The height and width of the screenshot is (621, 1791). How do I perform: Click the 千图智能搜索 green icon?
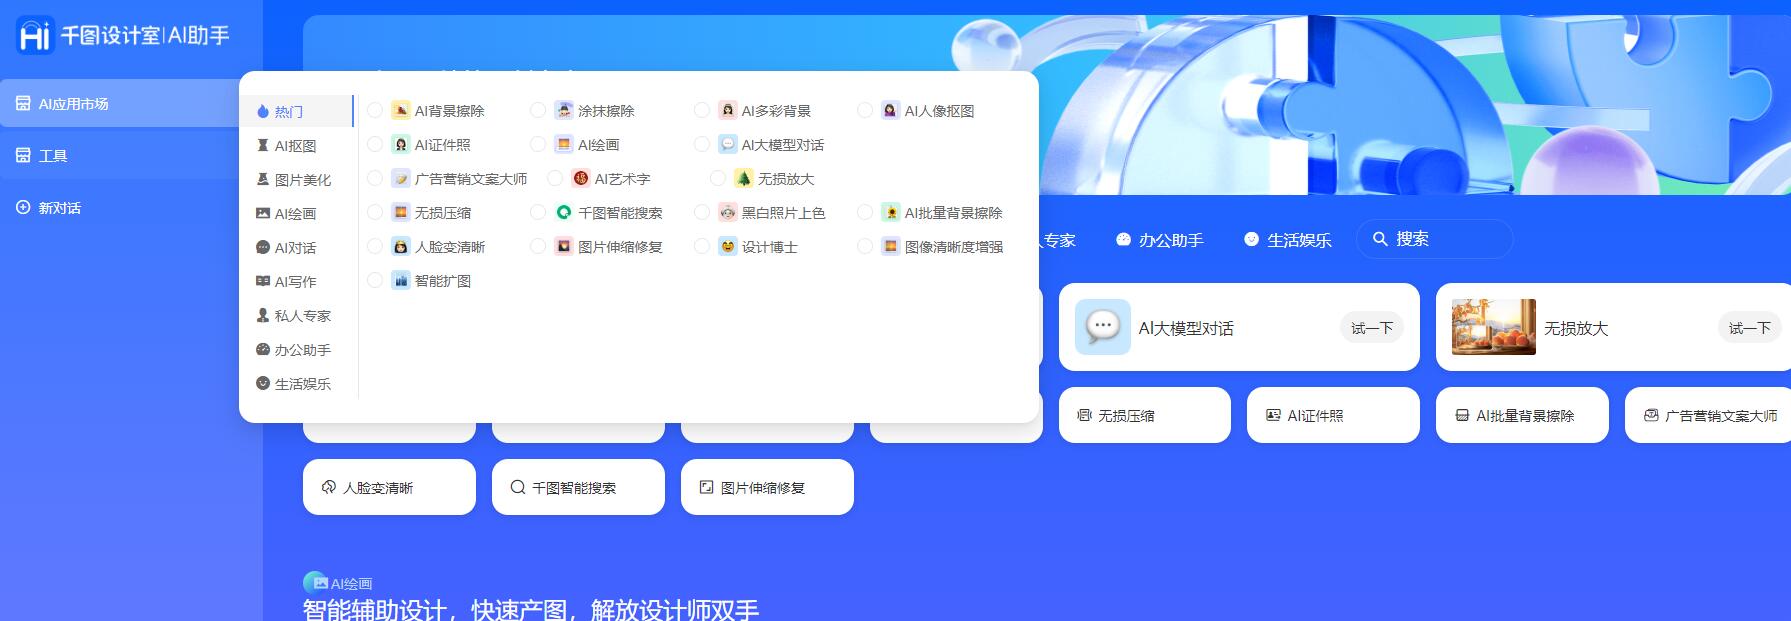point(564,213)
